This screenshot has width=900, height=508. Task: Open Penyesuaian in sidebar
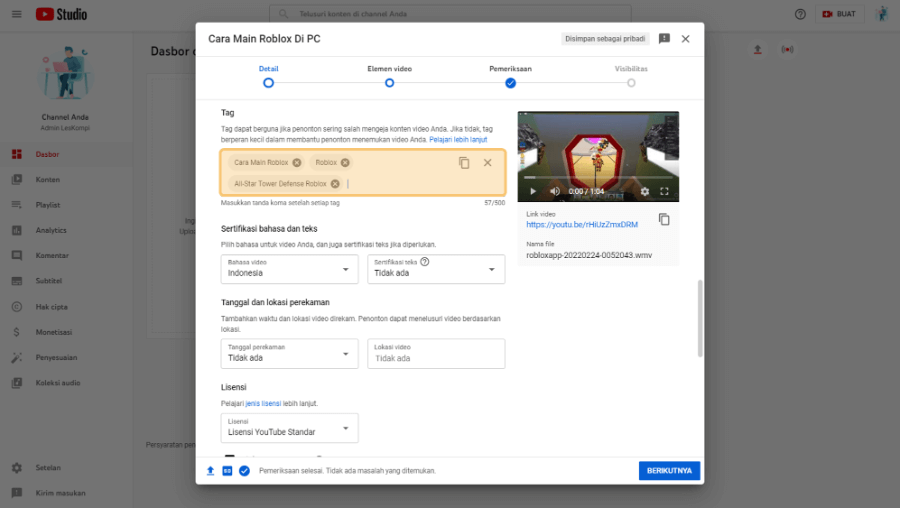coord(66,357)
